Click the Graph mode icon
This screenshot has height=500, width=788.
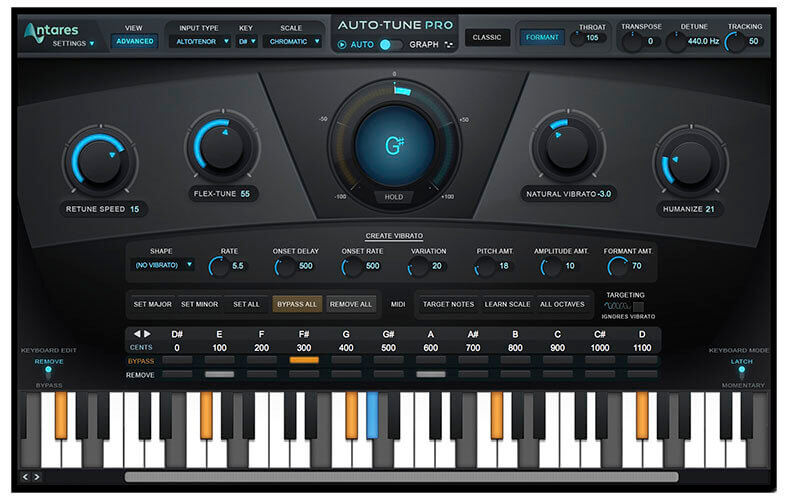coord(449,44)
